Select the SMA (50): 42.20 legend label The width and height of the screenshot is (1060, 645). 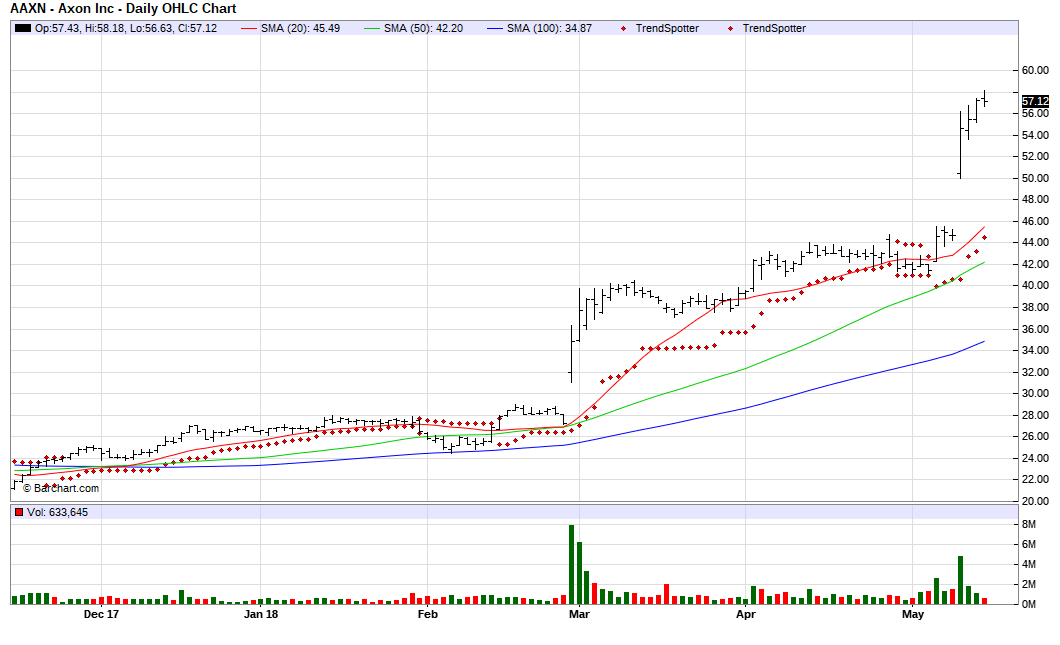click(423, 28)
